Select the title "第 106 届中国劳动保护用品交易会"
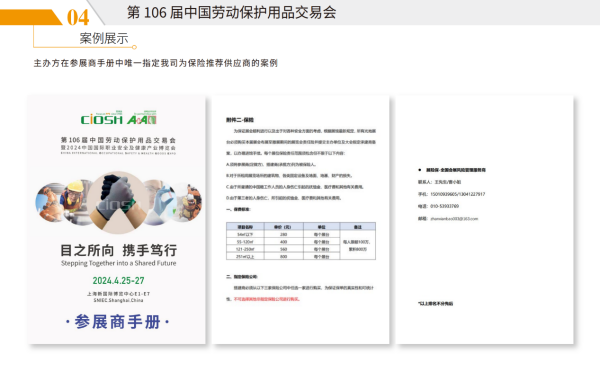 point(232,13)
